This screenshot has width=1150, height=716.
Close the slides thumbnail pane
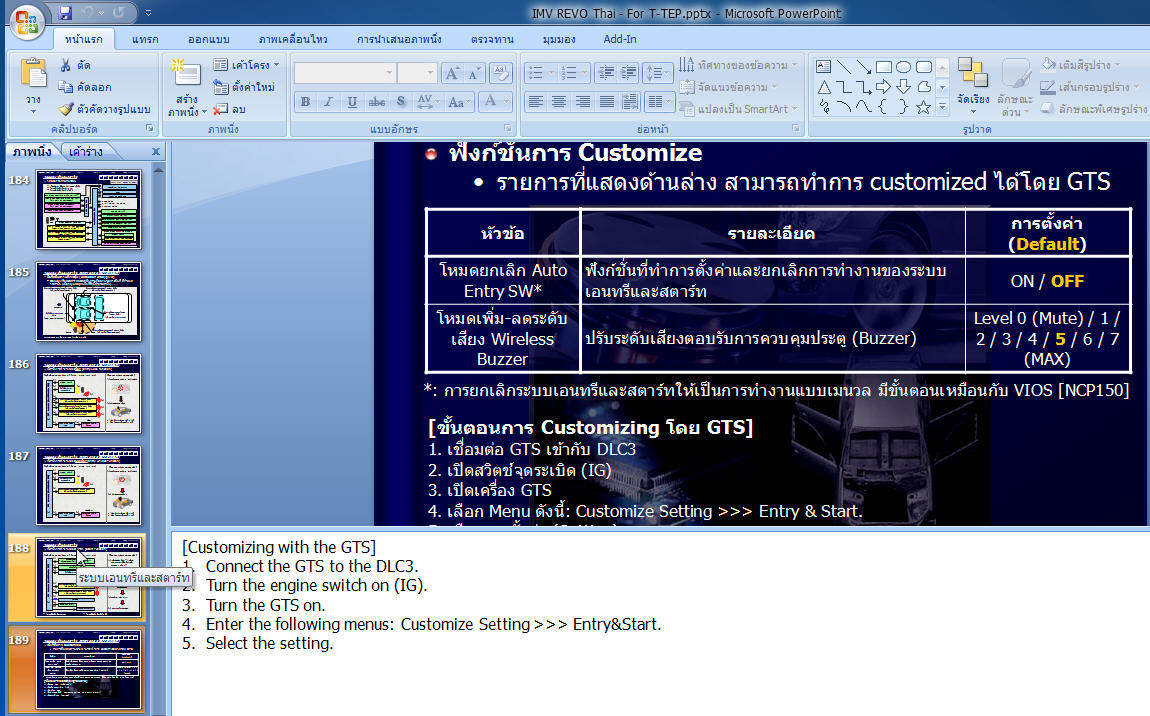coord(155,152)
